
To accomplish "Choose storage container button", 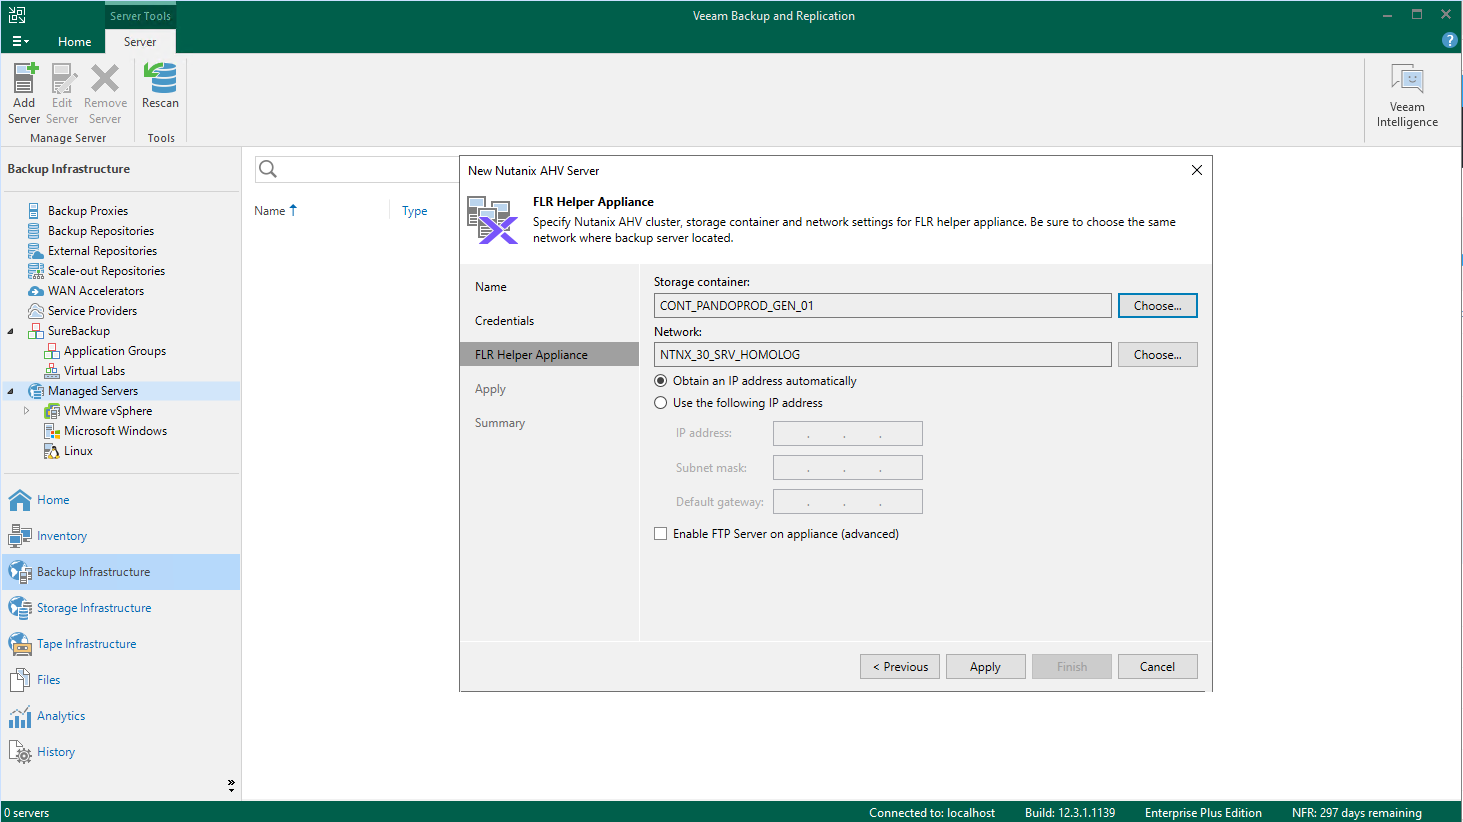I will [x=1157, y=306].
